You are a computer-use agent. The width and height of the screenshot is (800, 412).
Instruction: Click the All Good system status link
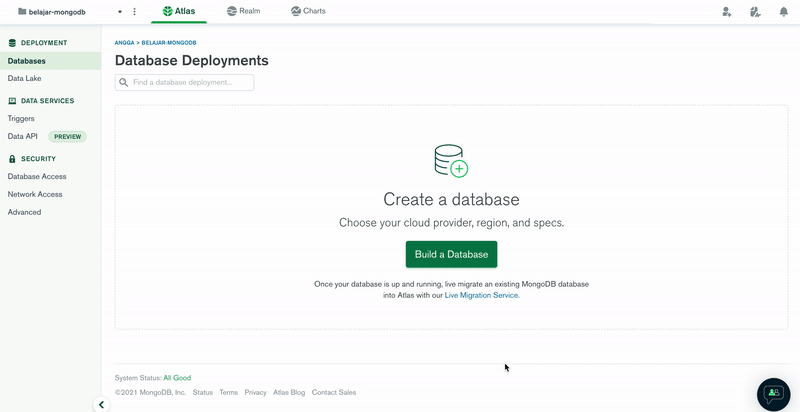[x=177, y=378]
